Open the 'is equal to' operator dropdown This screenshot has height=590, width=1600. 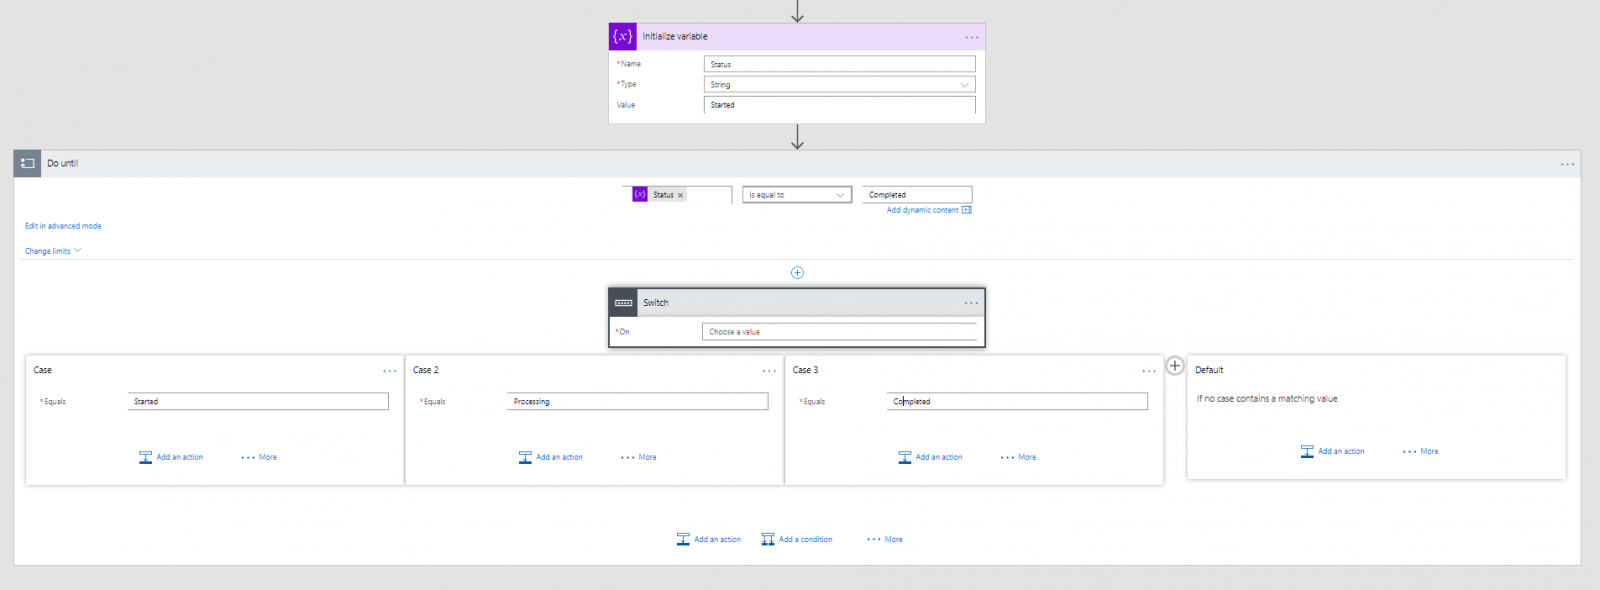(x=797, y=195)
